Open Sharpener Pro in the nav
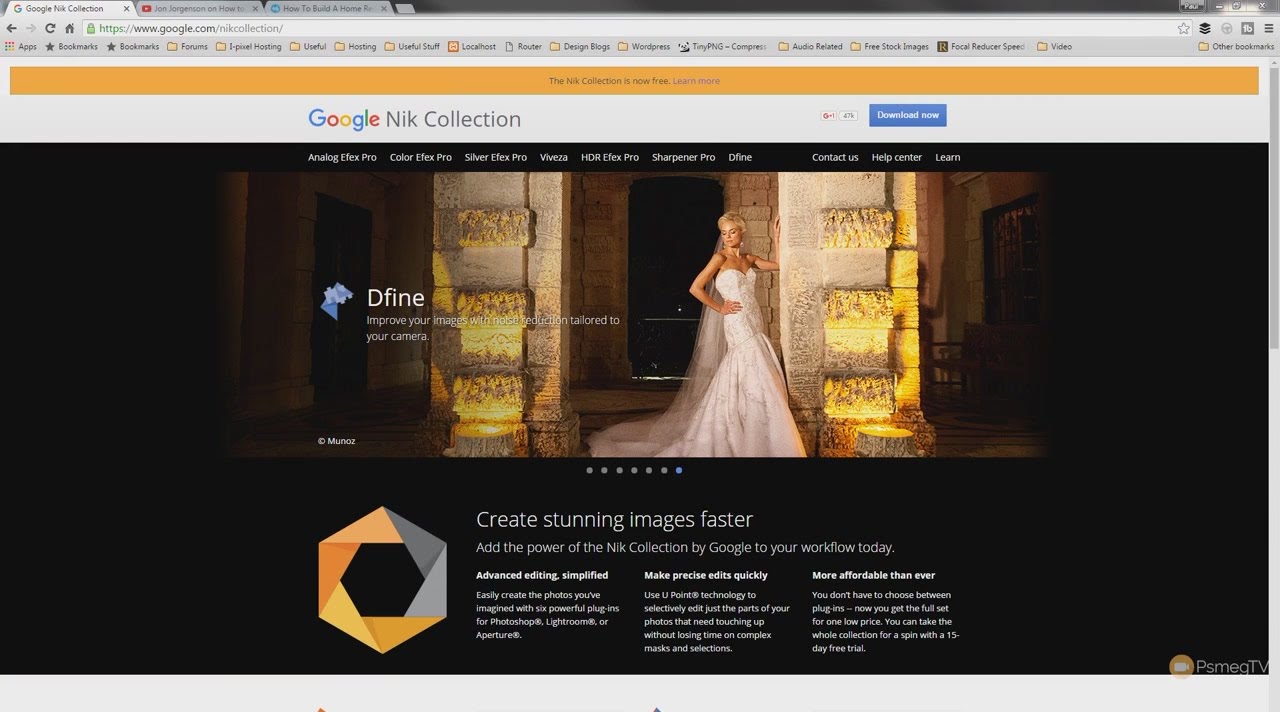The height and width of the screenshot is (712, 1280). [x=683, y=157]
